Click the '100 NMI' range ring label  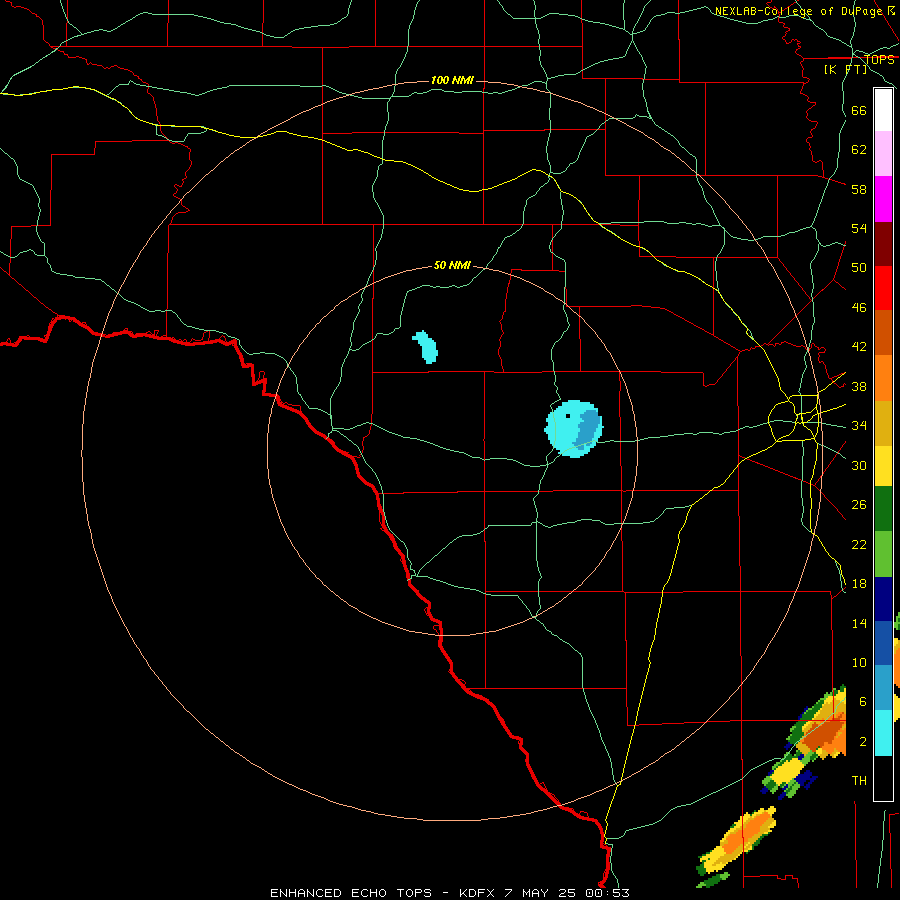[x=452, y=80]
